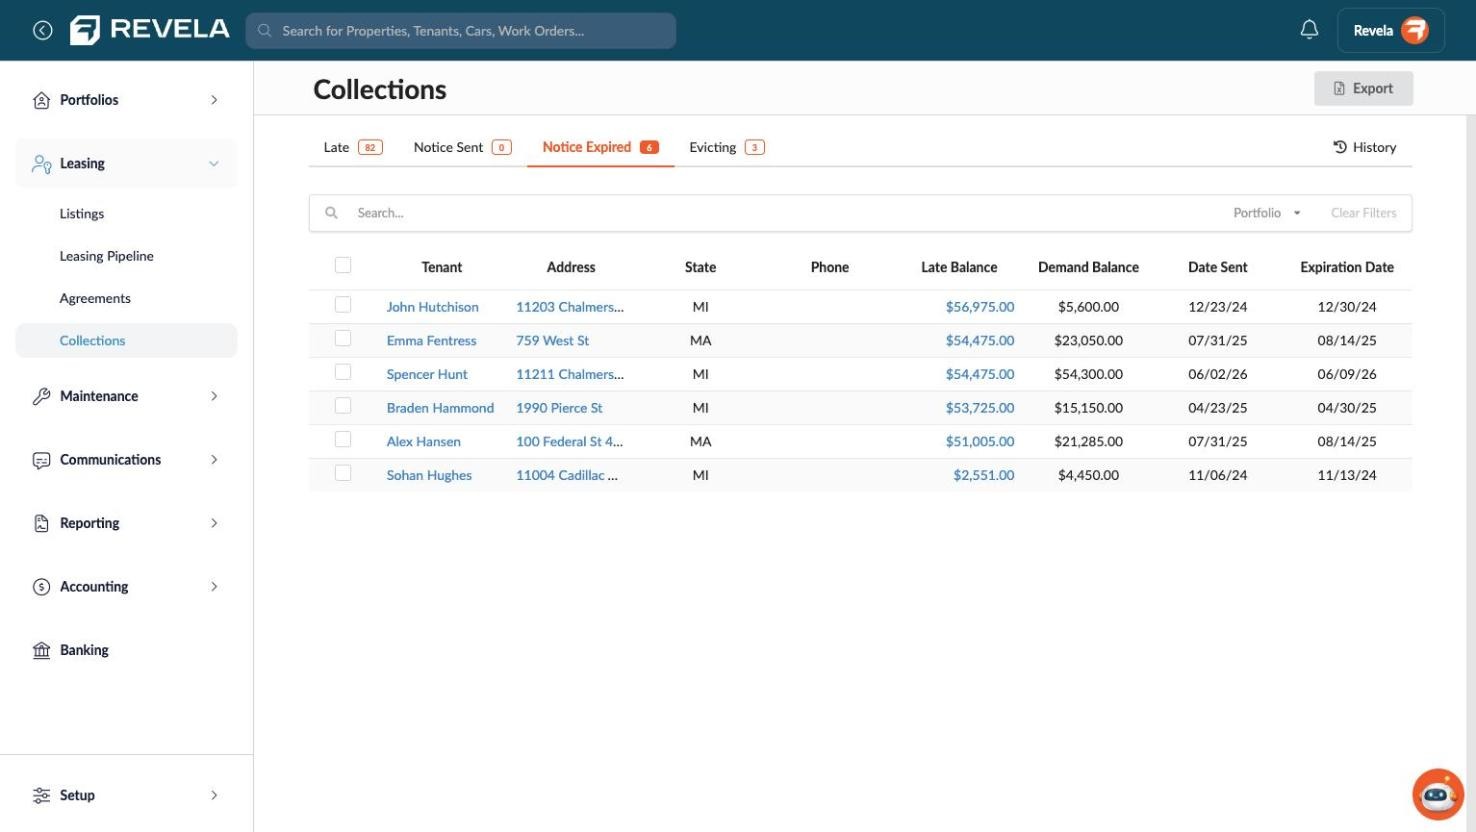This screenshot has width=1476, height=832.
Task: Click Clear Filters
Action: (1363, 213)
